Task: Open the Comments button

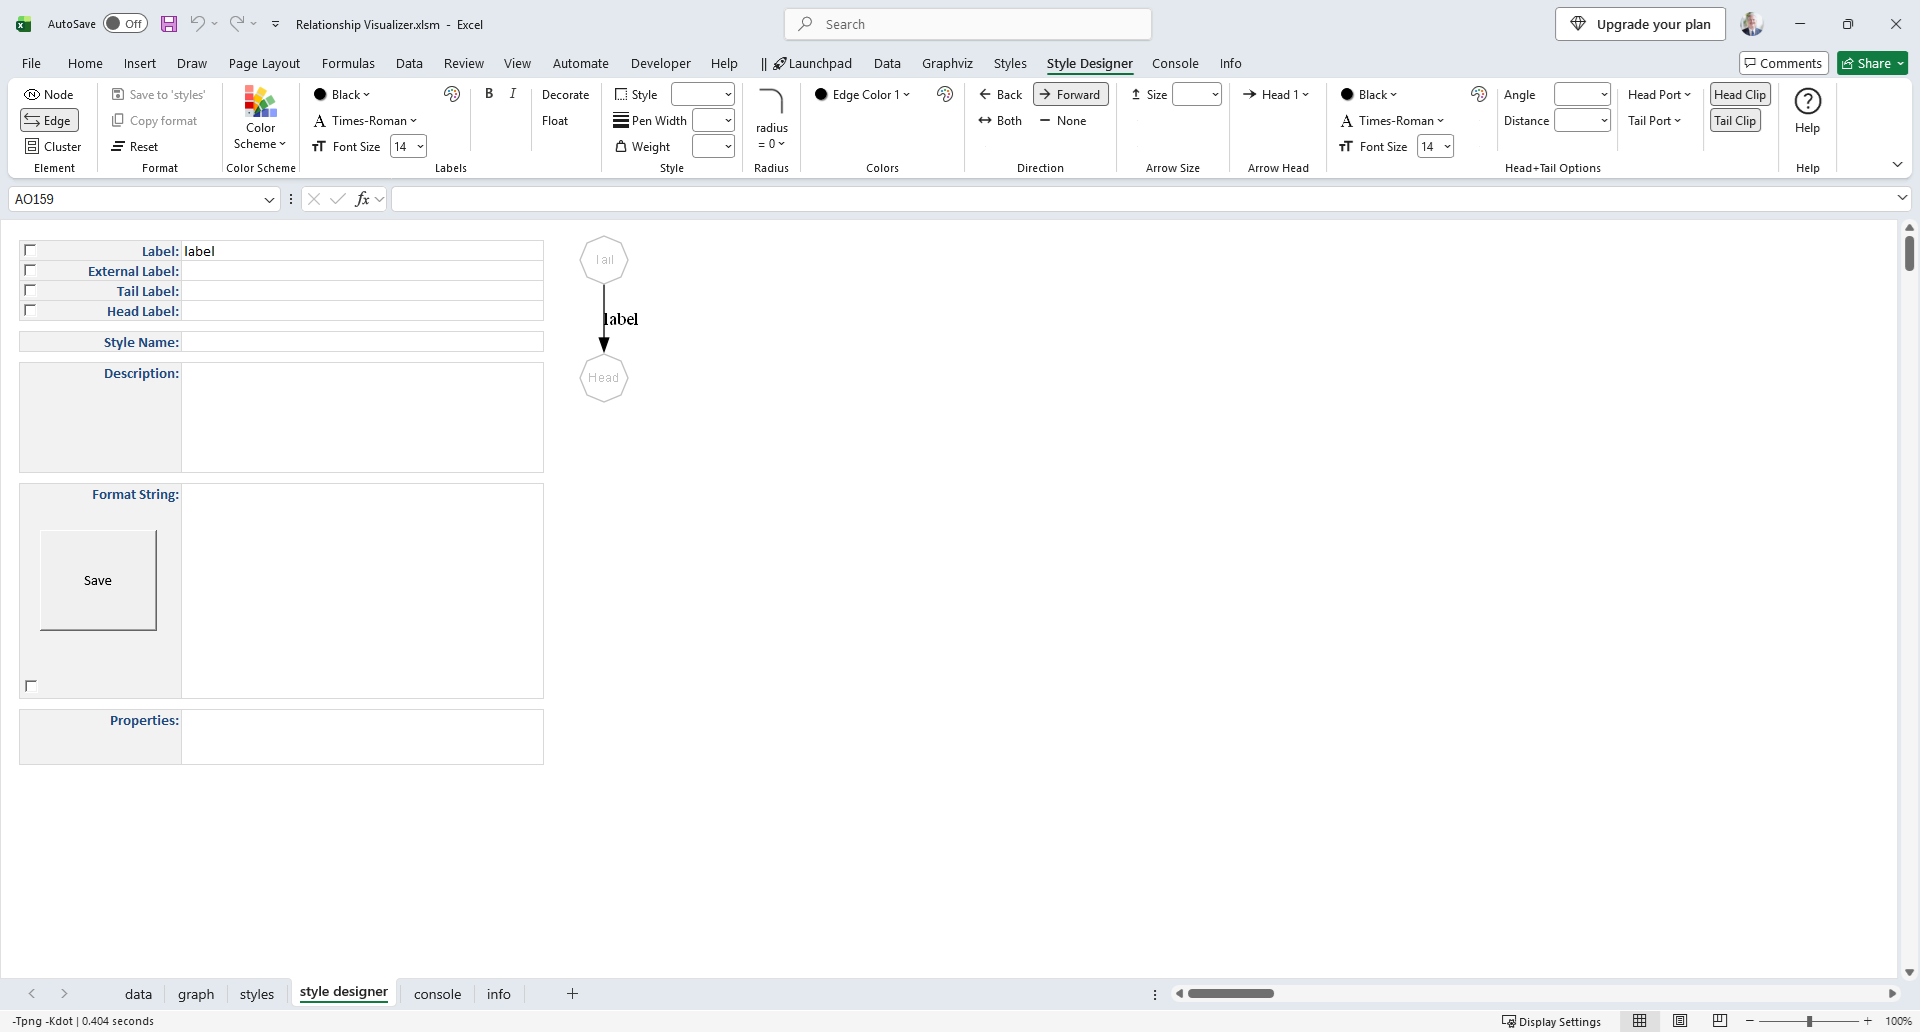Action: click(x=1784, y=63)
